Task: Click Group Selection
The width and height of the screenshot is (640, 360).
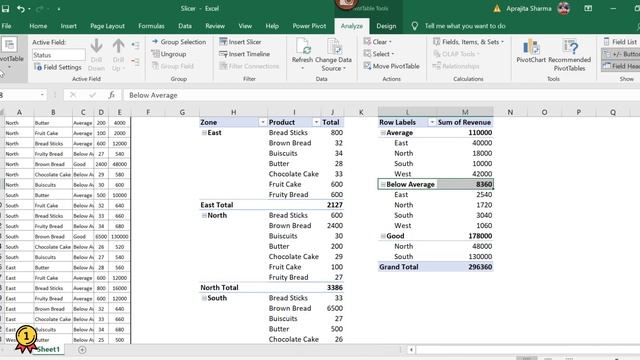Action: coord(179,42)
